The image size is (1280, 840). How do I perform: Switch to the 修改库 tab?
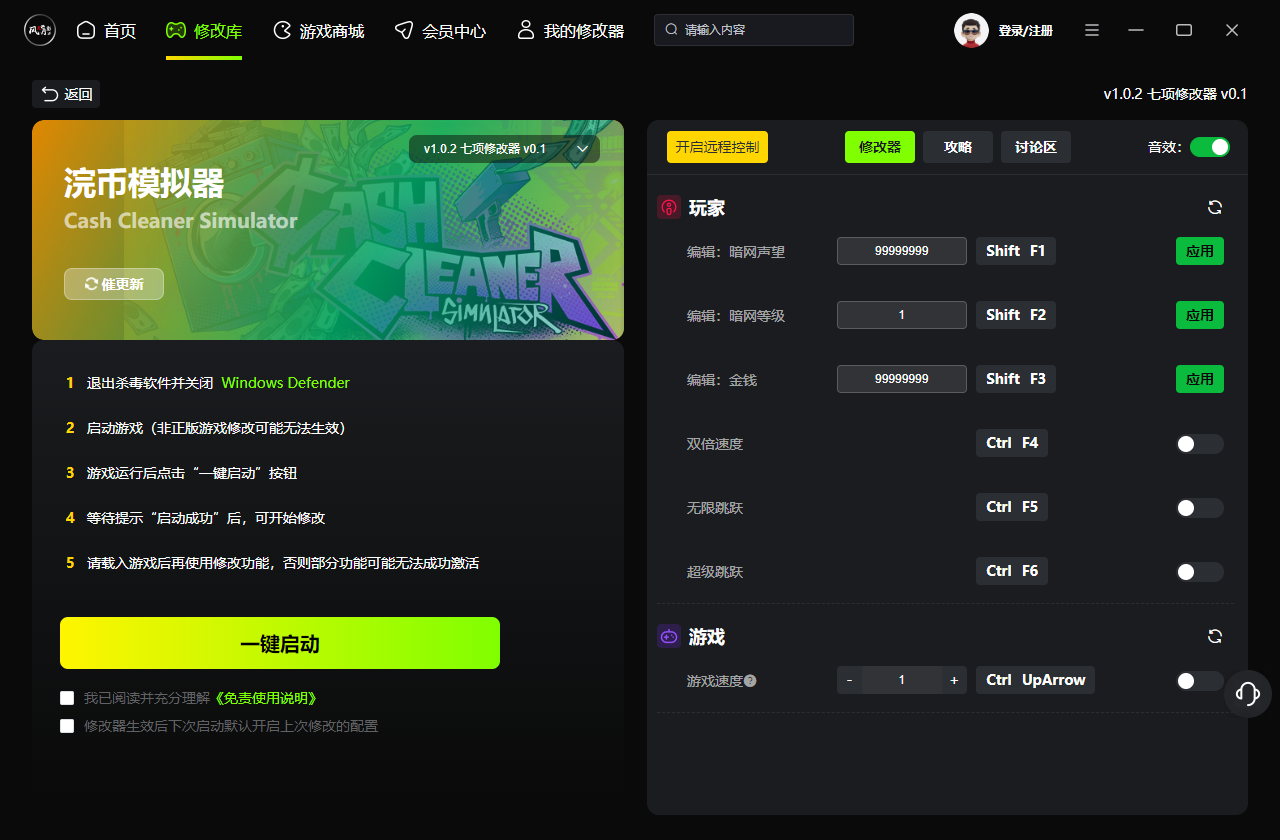(x=204, y=31)
